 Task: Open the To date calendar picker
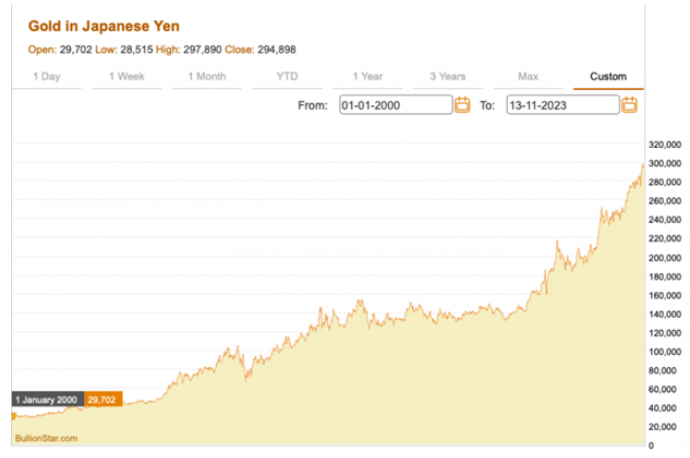630,105
